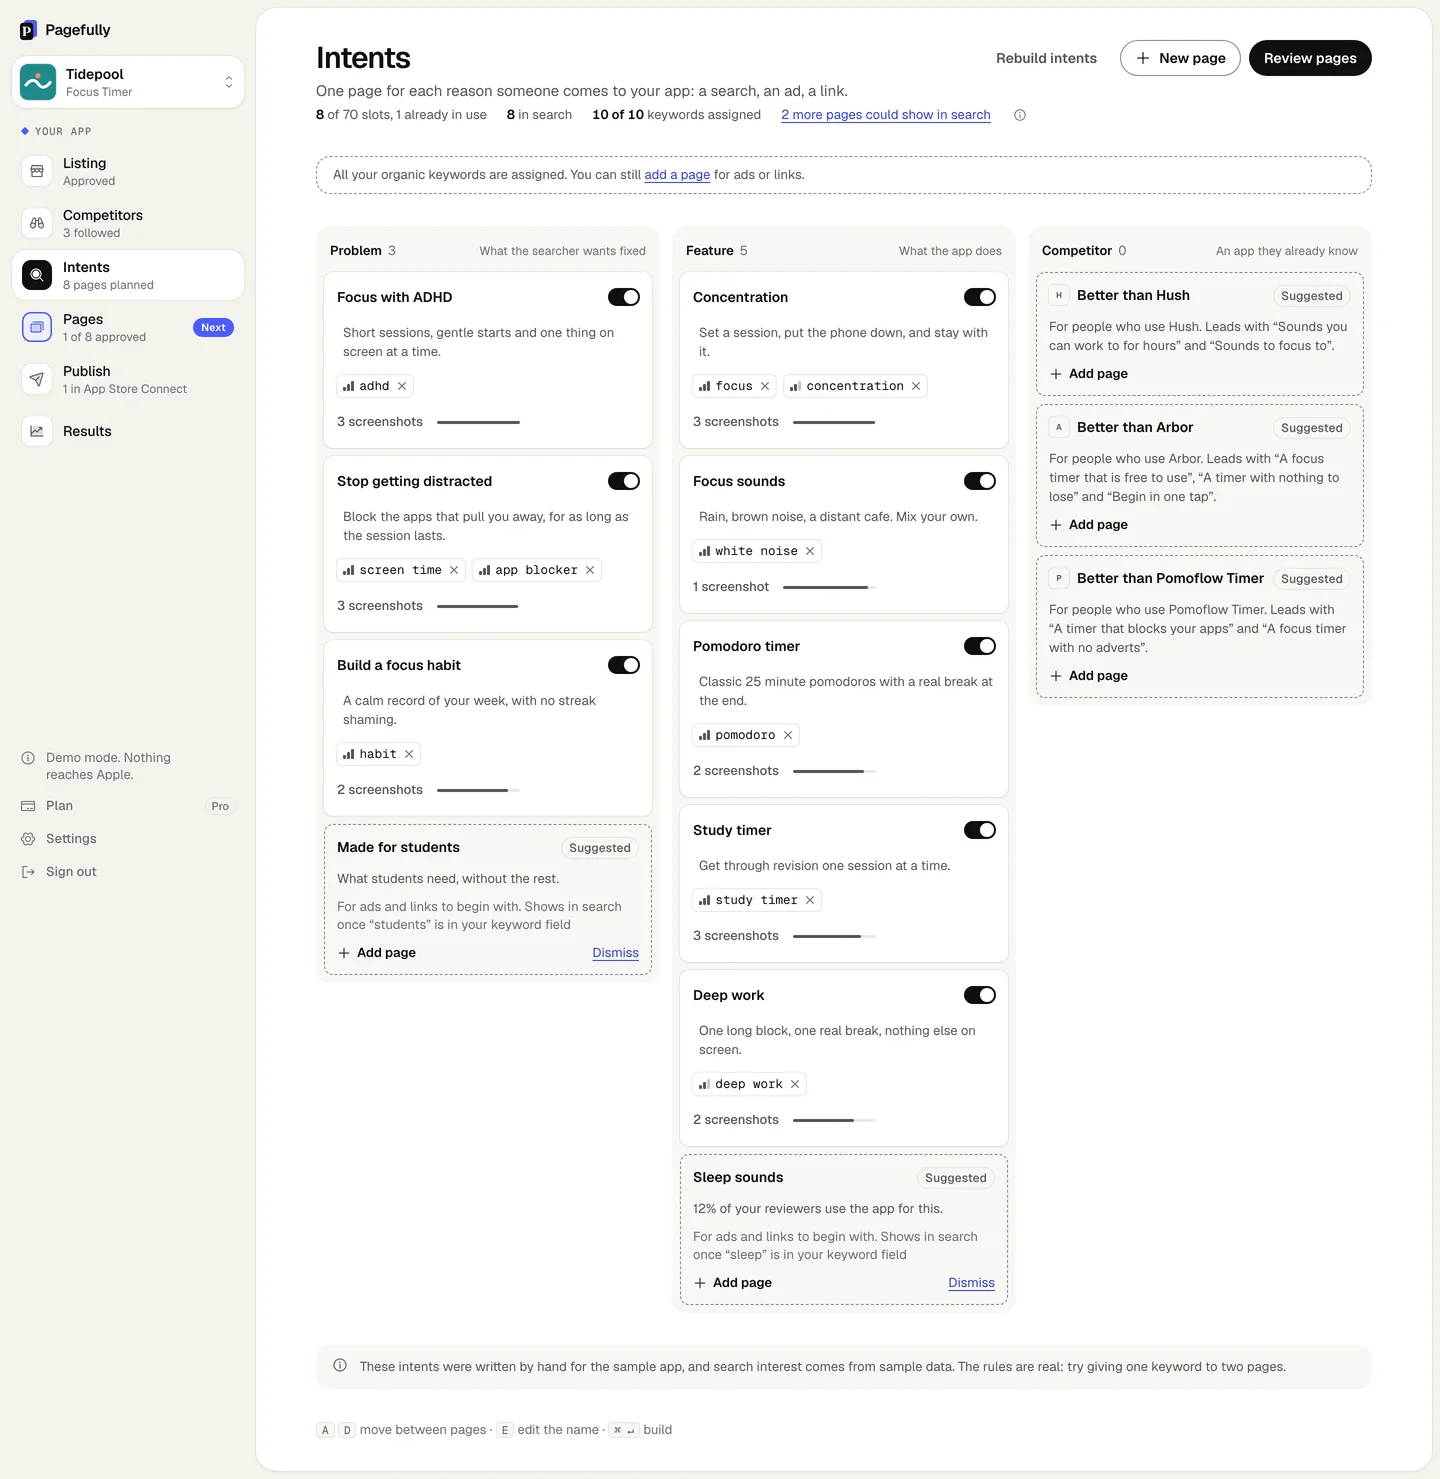Remove the app blocker keyword

(590, 570)
